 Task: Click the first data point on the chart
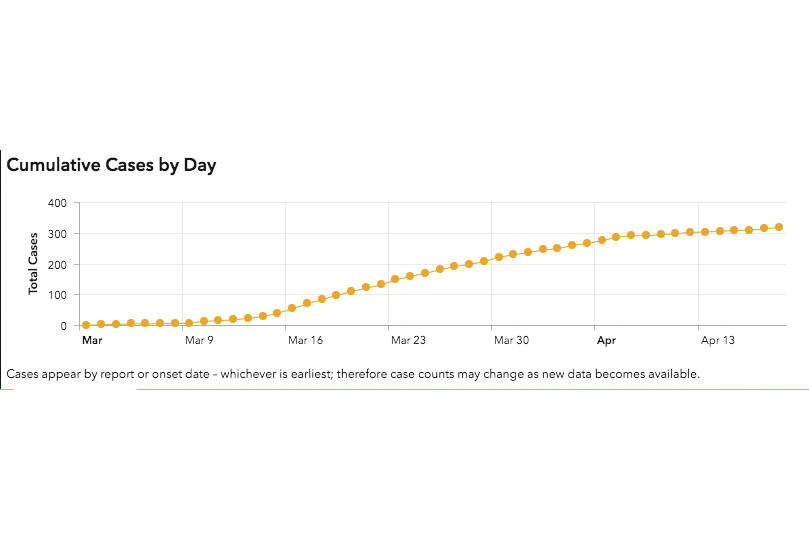(86, 325)
